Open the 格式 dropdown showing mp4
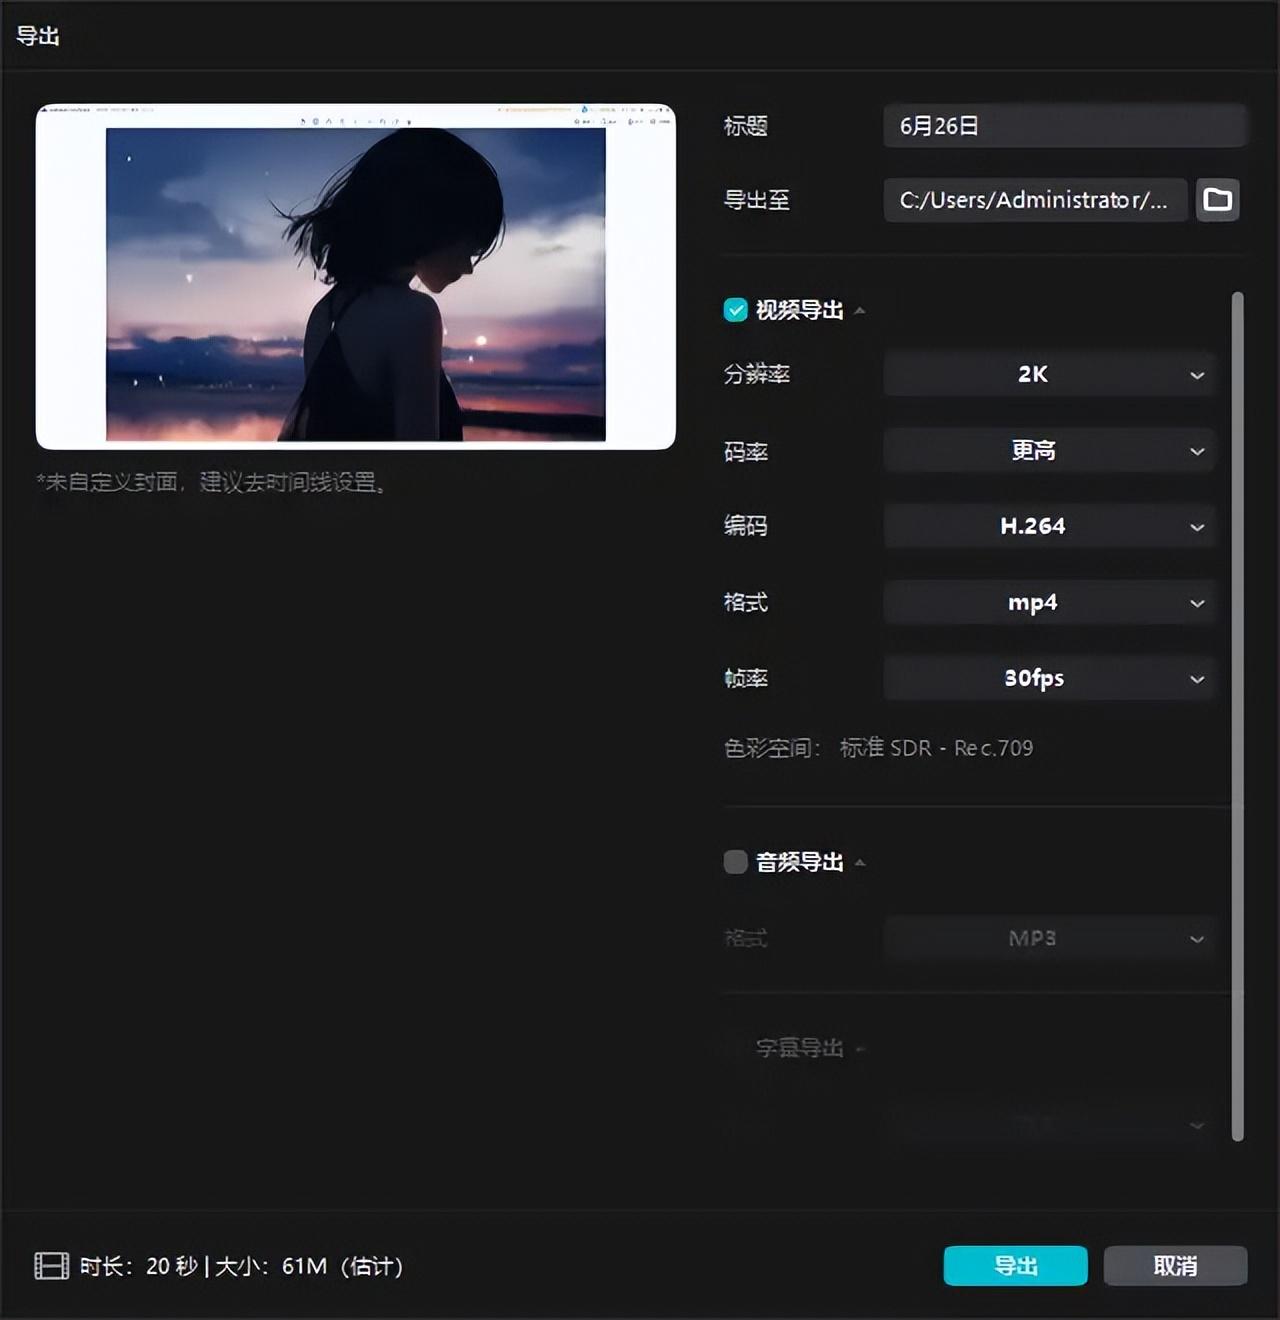 pos(1048,602)
